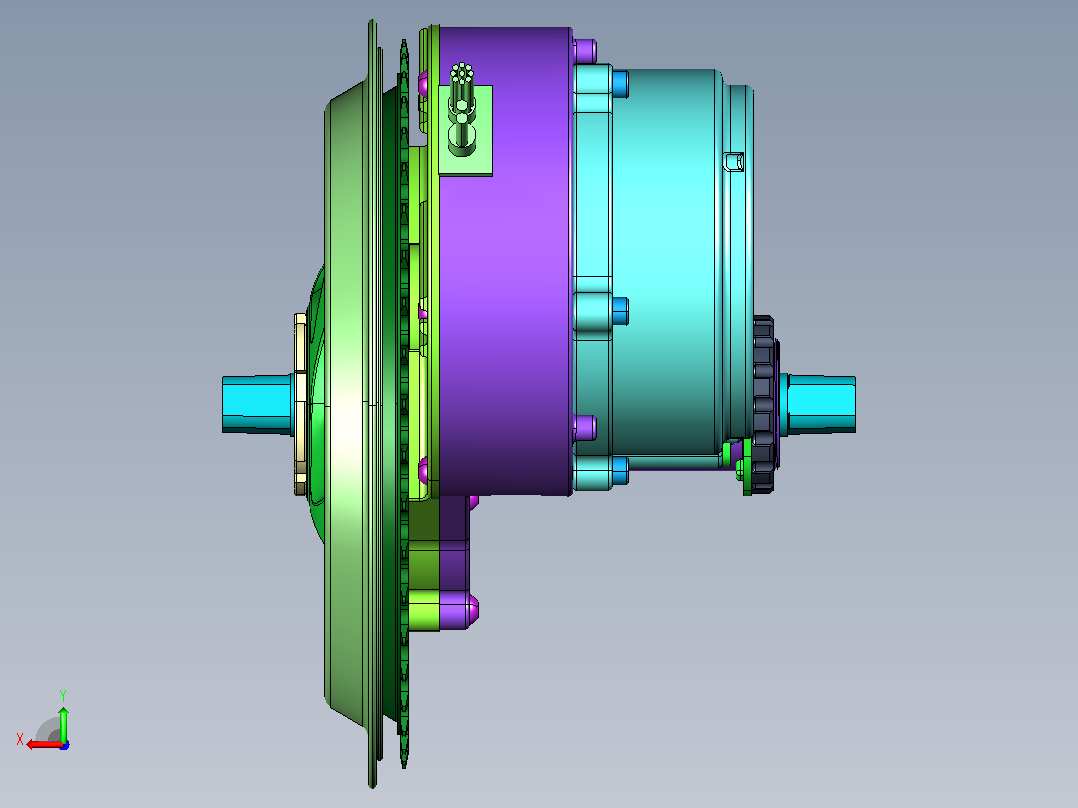The image size is (1078, 808).
Task: Pick the large purple cylindrical motor housing
Action: pyautogui.click(x=505, y=261)
